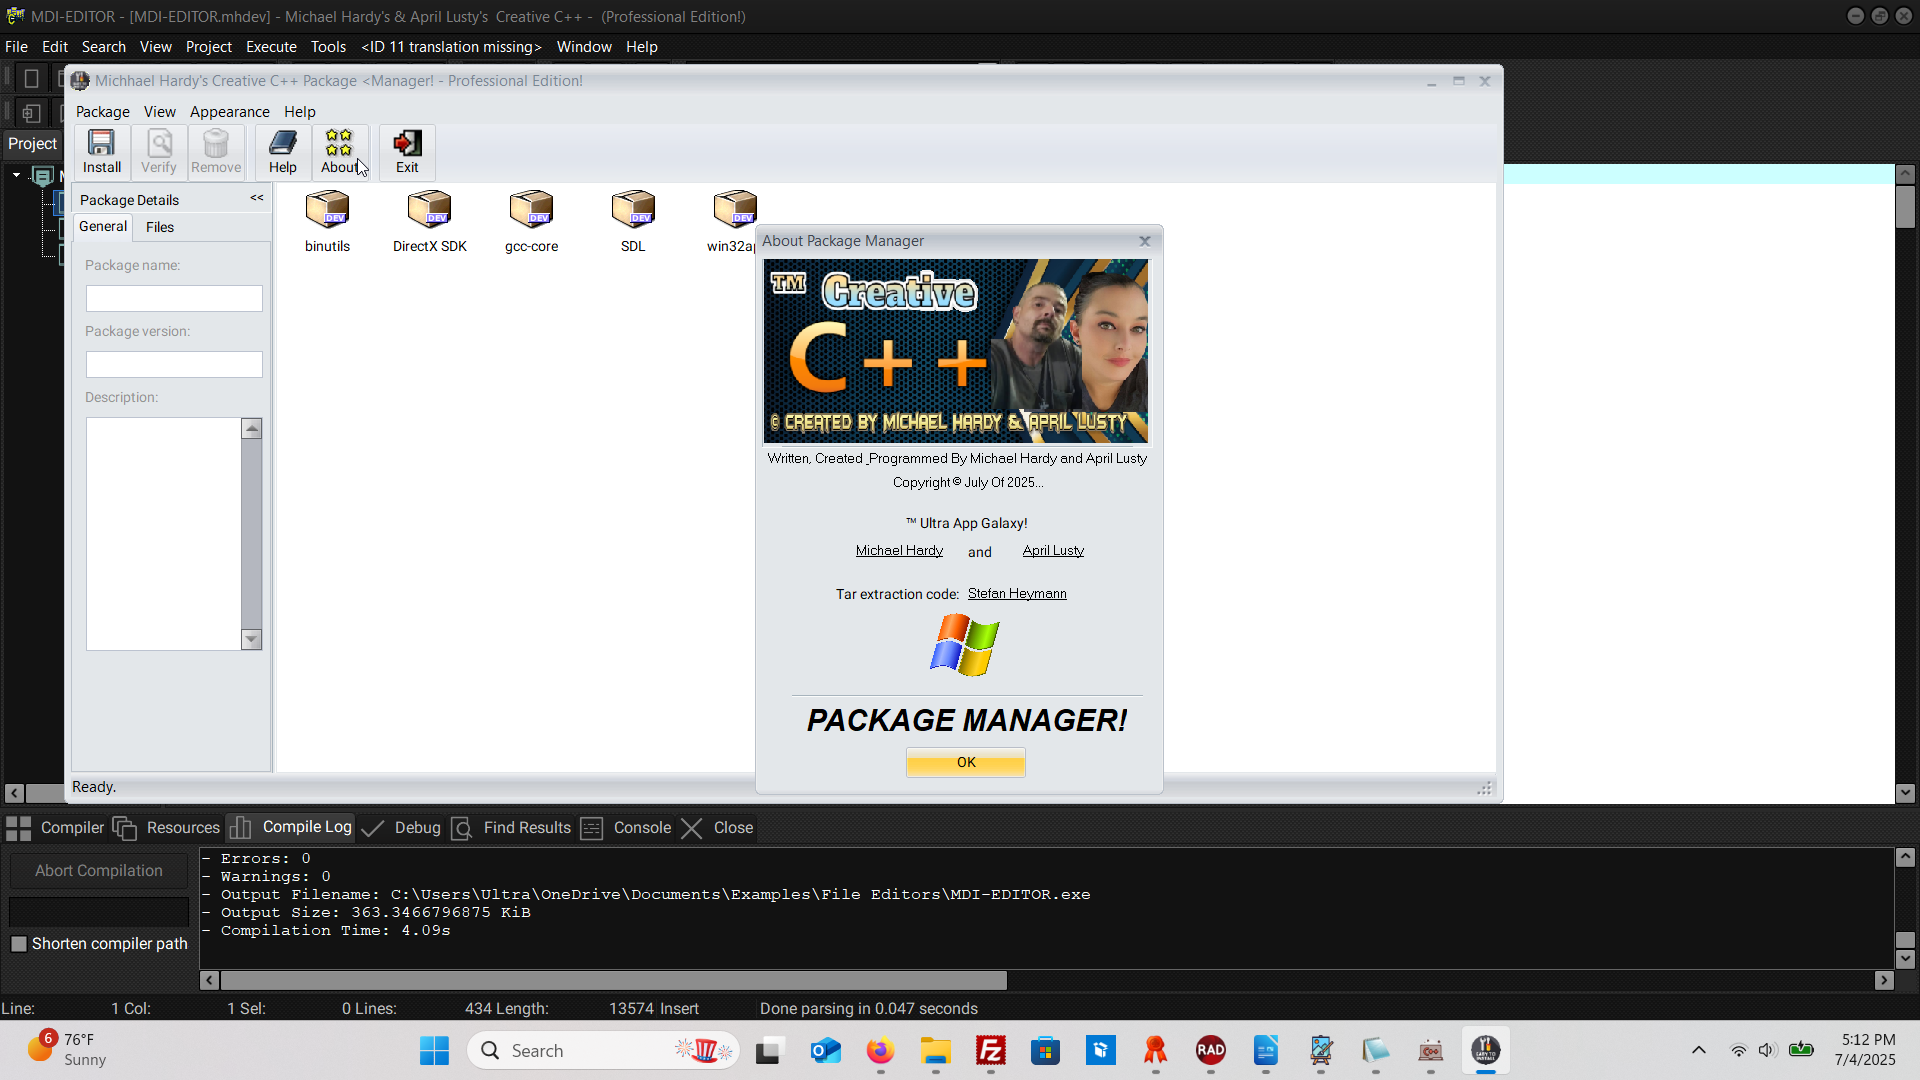Click the Windows logo in About dialog
This screenshot has height=1080, width=1920.
[965, 645]
